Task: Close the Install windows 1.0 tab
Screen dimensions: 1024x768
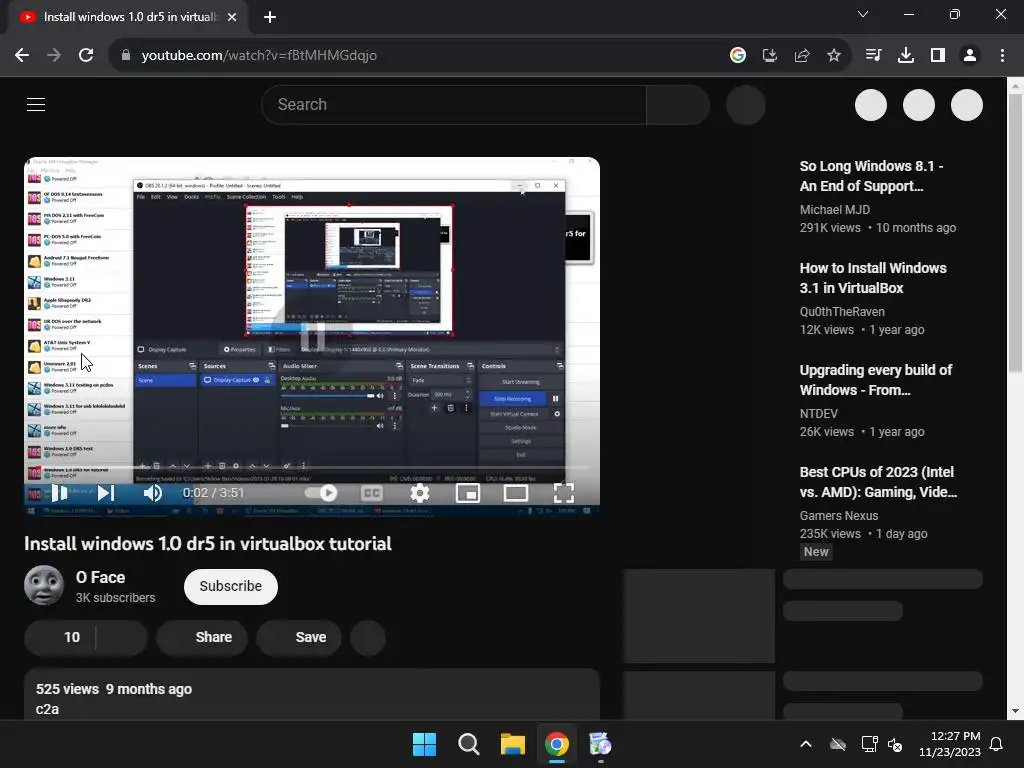Action: click(232, 18)
